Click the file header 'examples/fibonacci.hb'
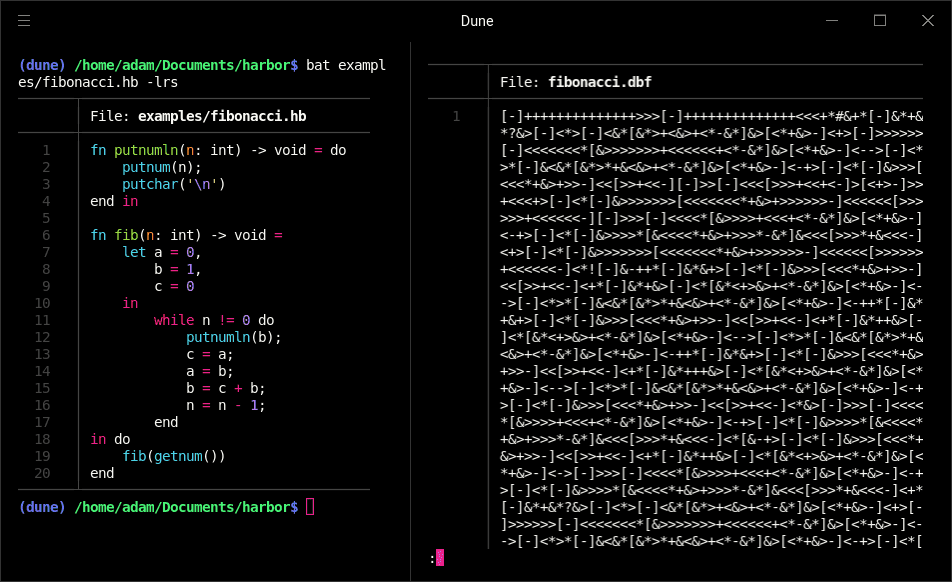Viewport: 952px width, 582px height. coord(222,116)
